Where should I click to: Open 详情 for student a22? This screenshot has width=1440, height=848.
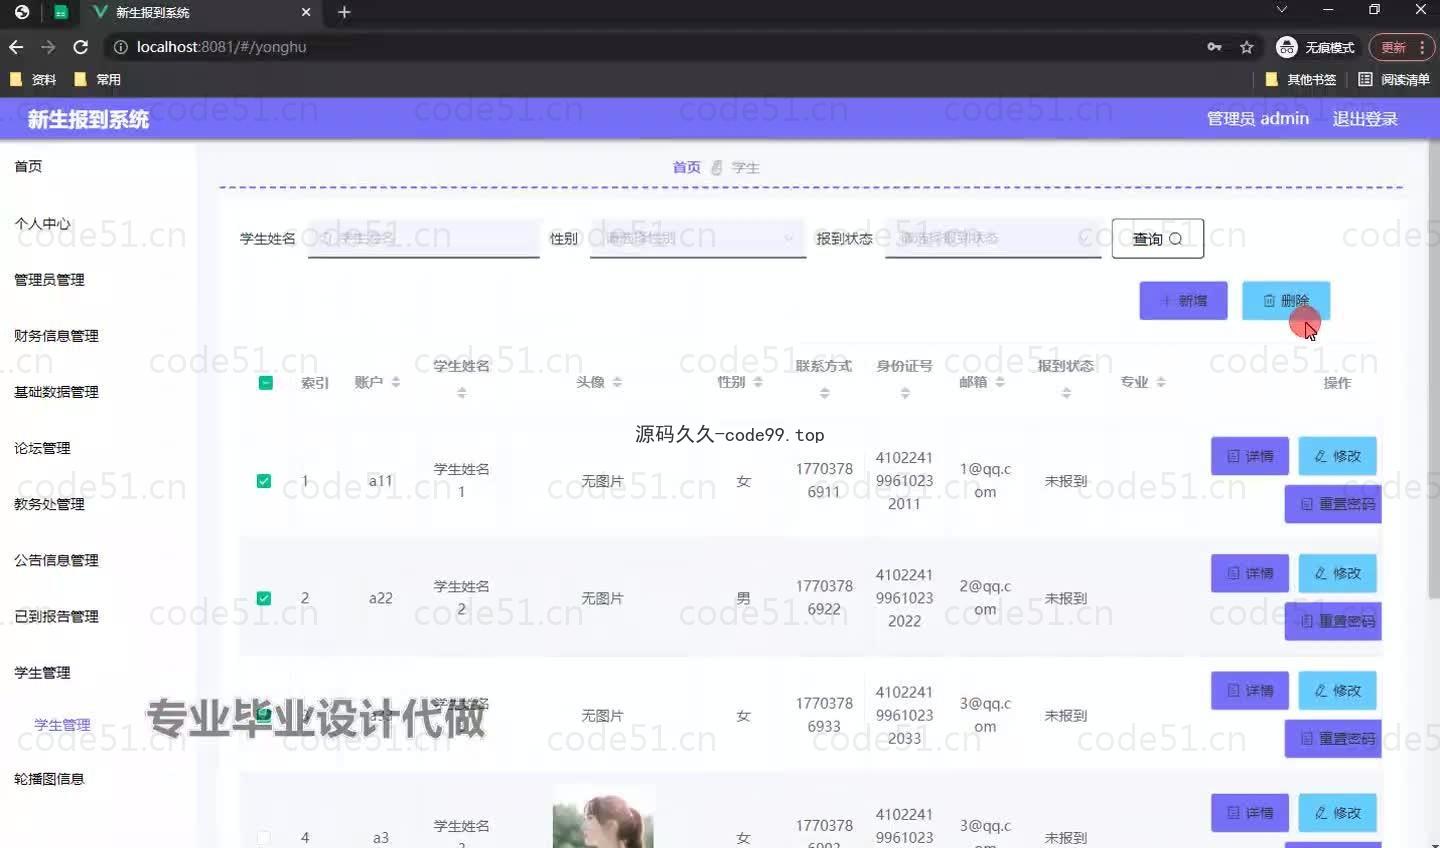click(1250, 573)
